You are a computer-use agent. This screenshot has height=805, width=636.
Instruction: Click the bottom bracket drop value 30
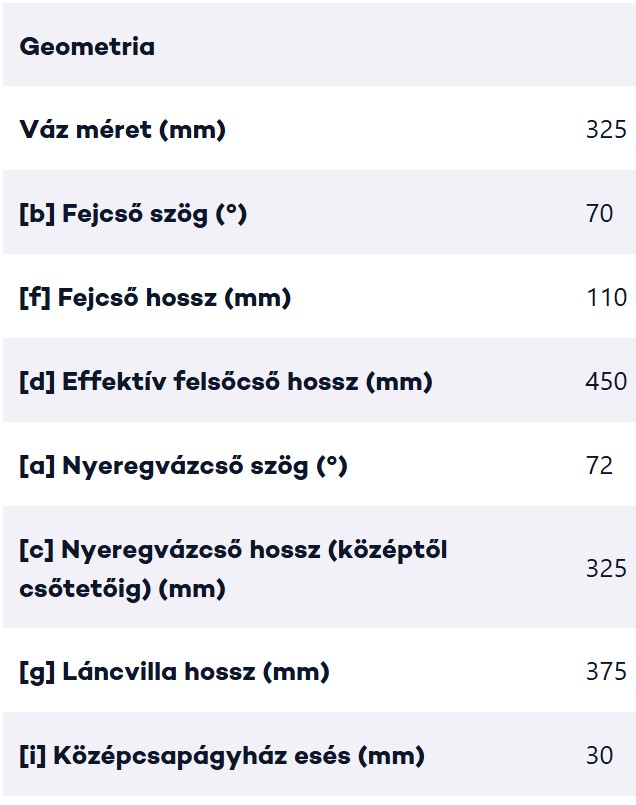click(600, 756)
